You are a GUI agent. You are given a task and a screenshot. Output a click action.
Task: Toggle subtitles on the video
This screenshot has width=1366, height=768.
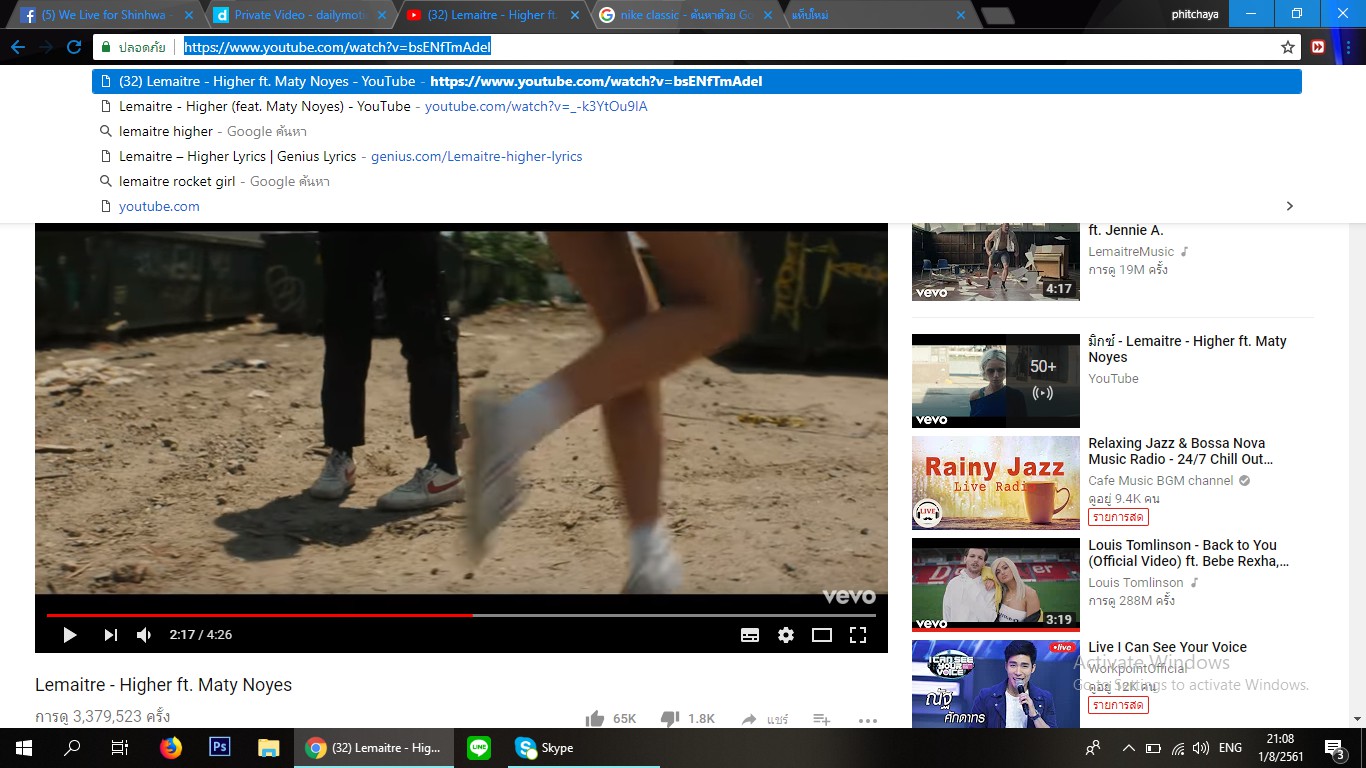pyautogui.click(x=750, y=635)
